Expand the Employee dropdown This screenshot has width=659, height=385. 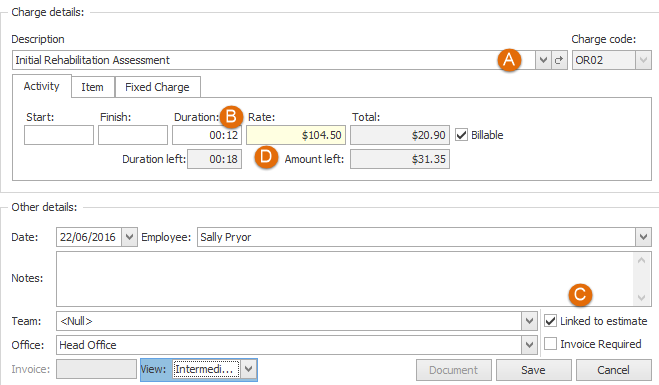(x=643, y=237)
